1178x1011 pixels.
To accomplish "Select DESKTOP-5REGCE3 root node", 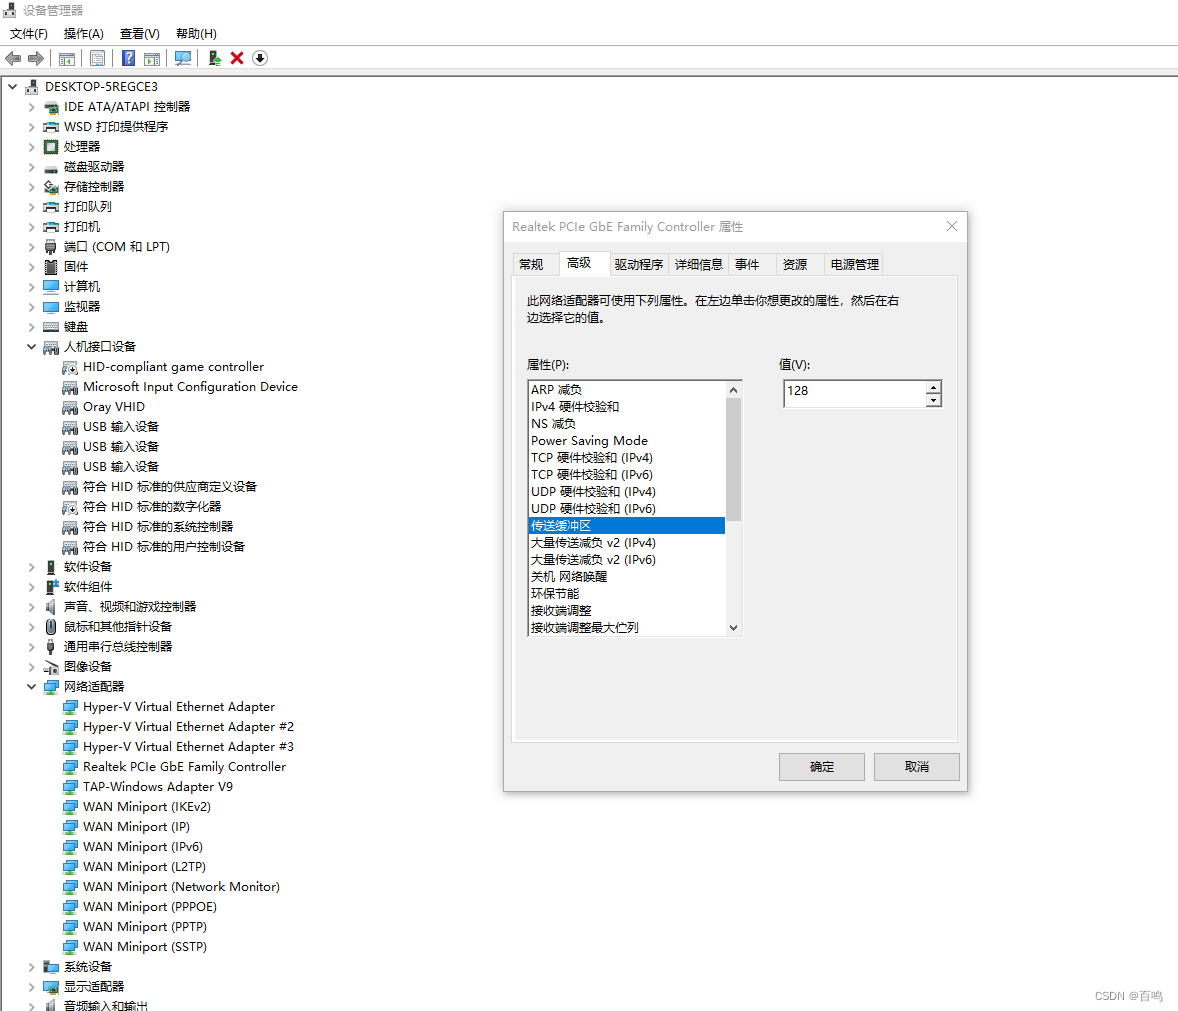I will point(101,86).
